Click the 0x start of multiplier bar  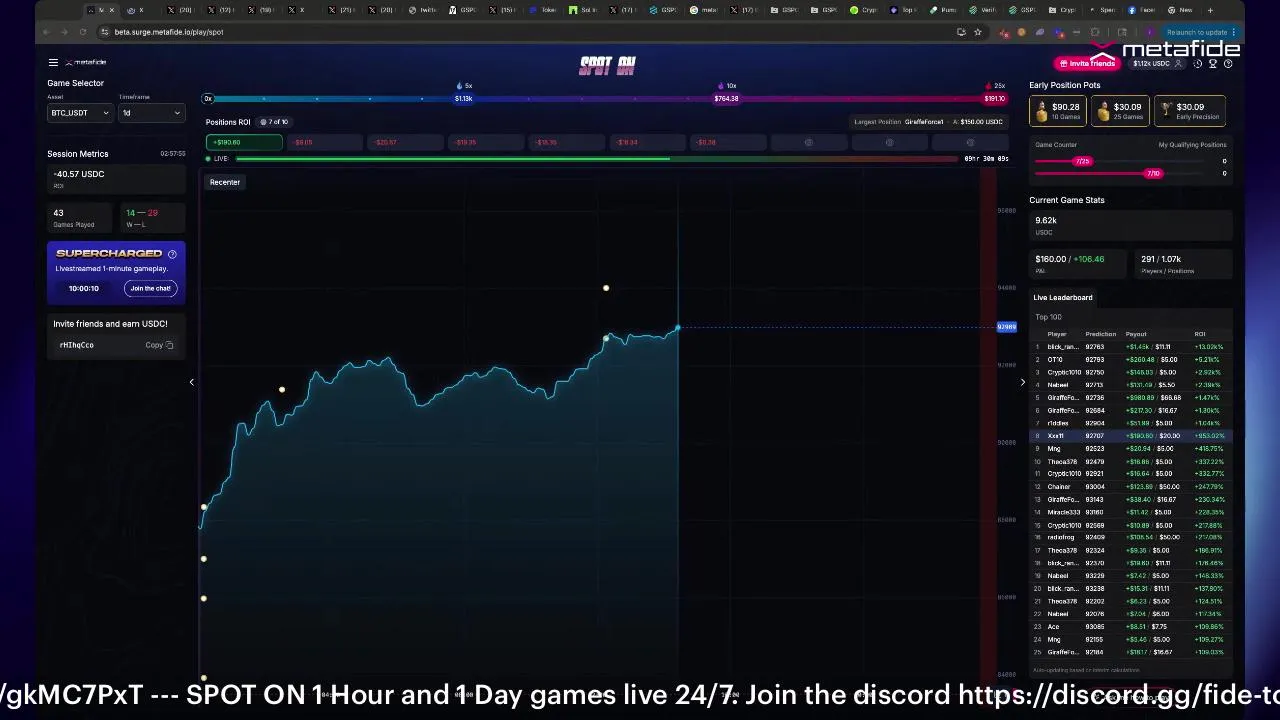tap(208, 98)
